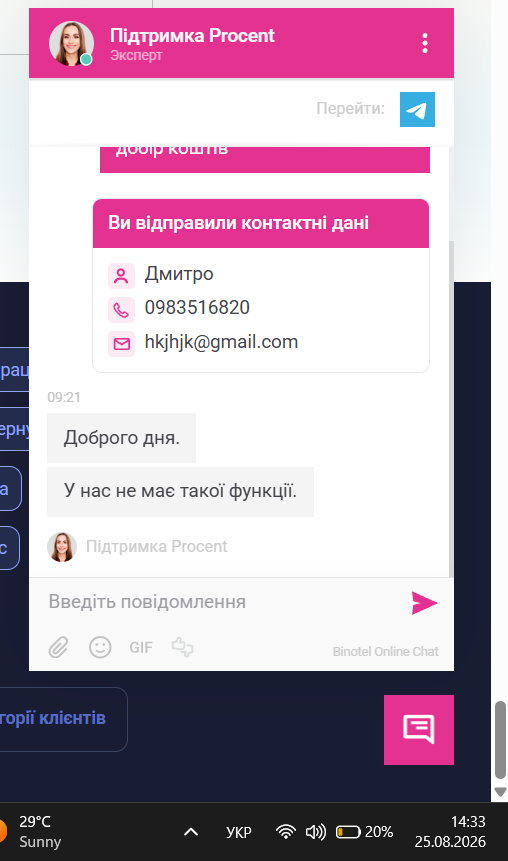Open Telegram via the paper plane icon
508x861 pixels.
[x=417, y=109]
